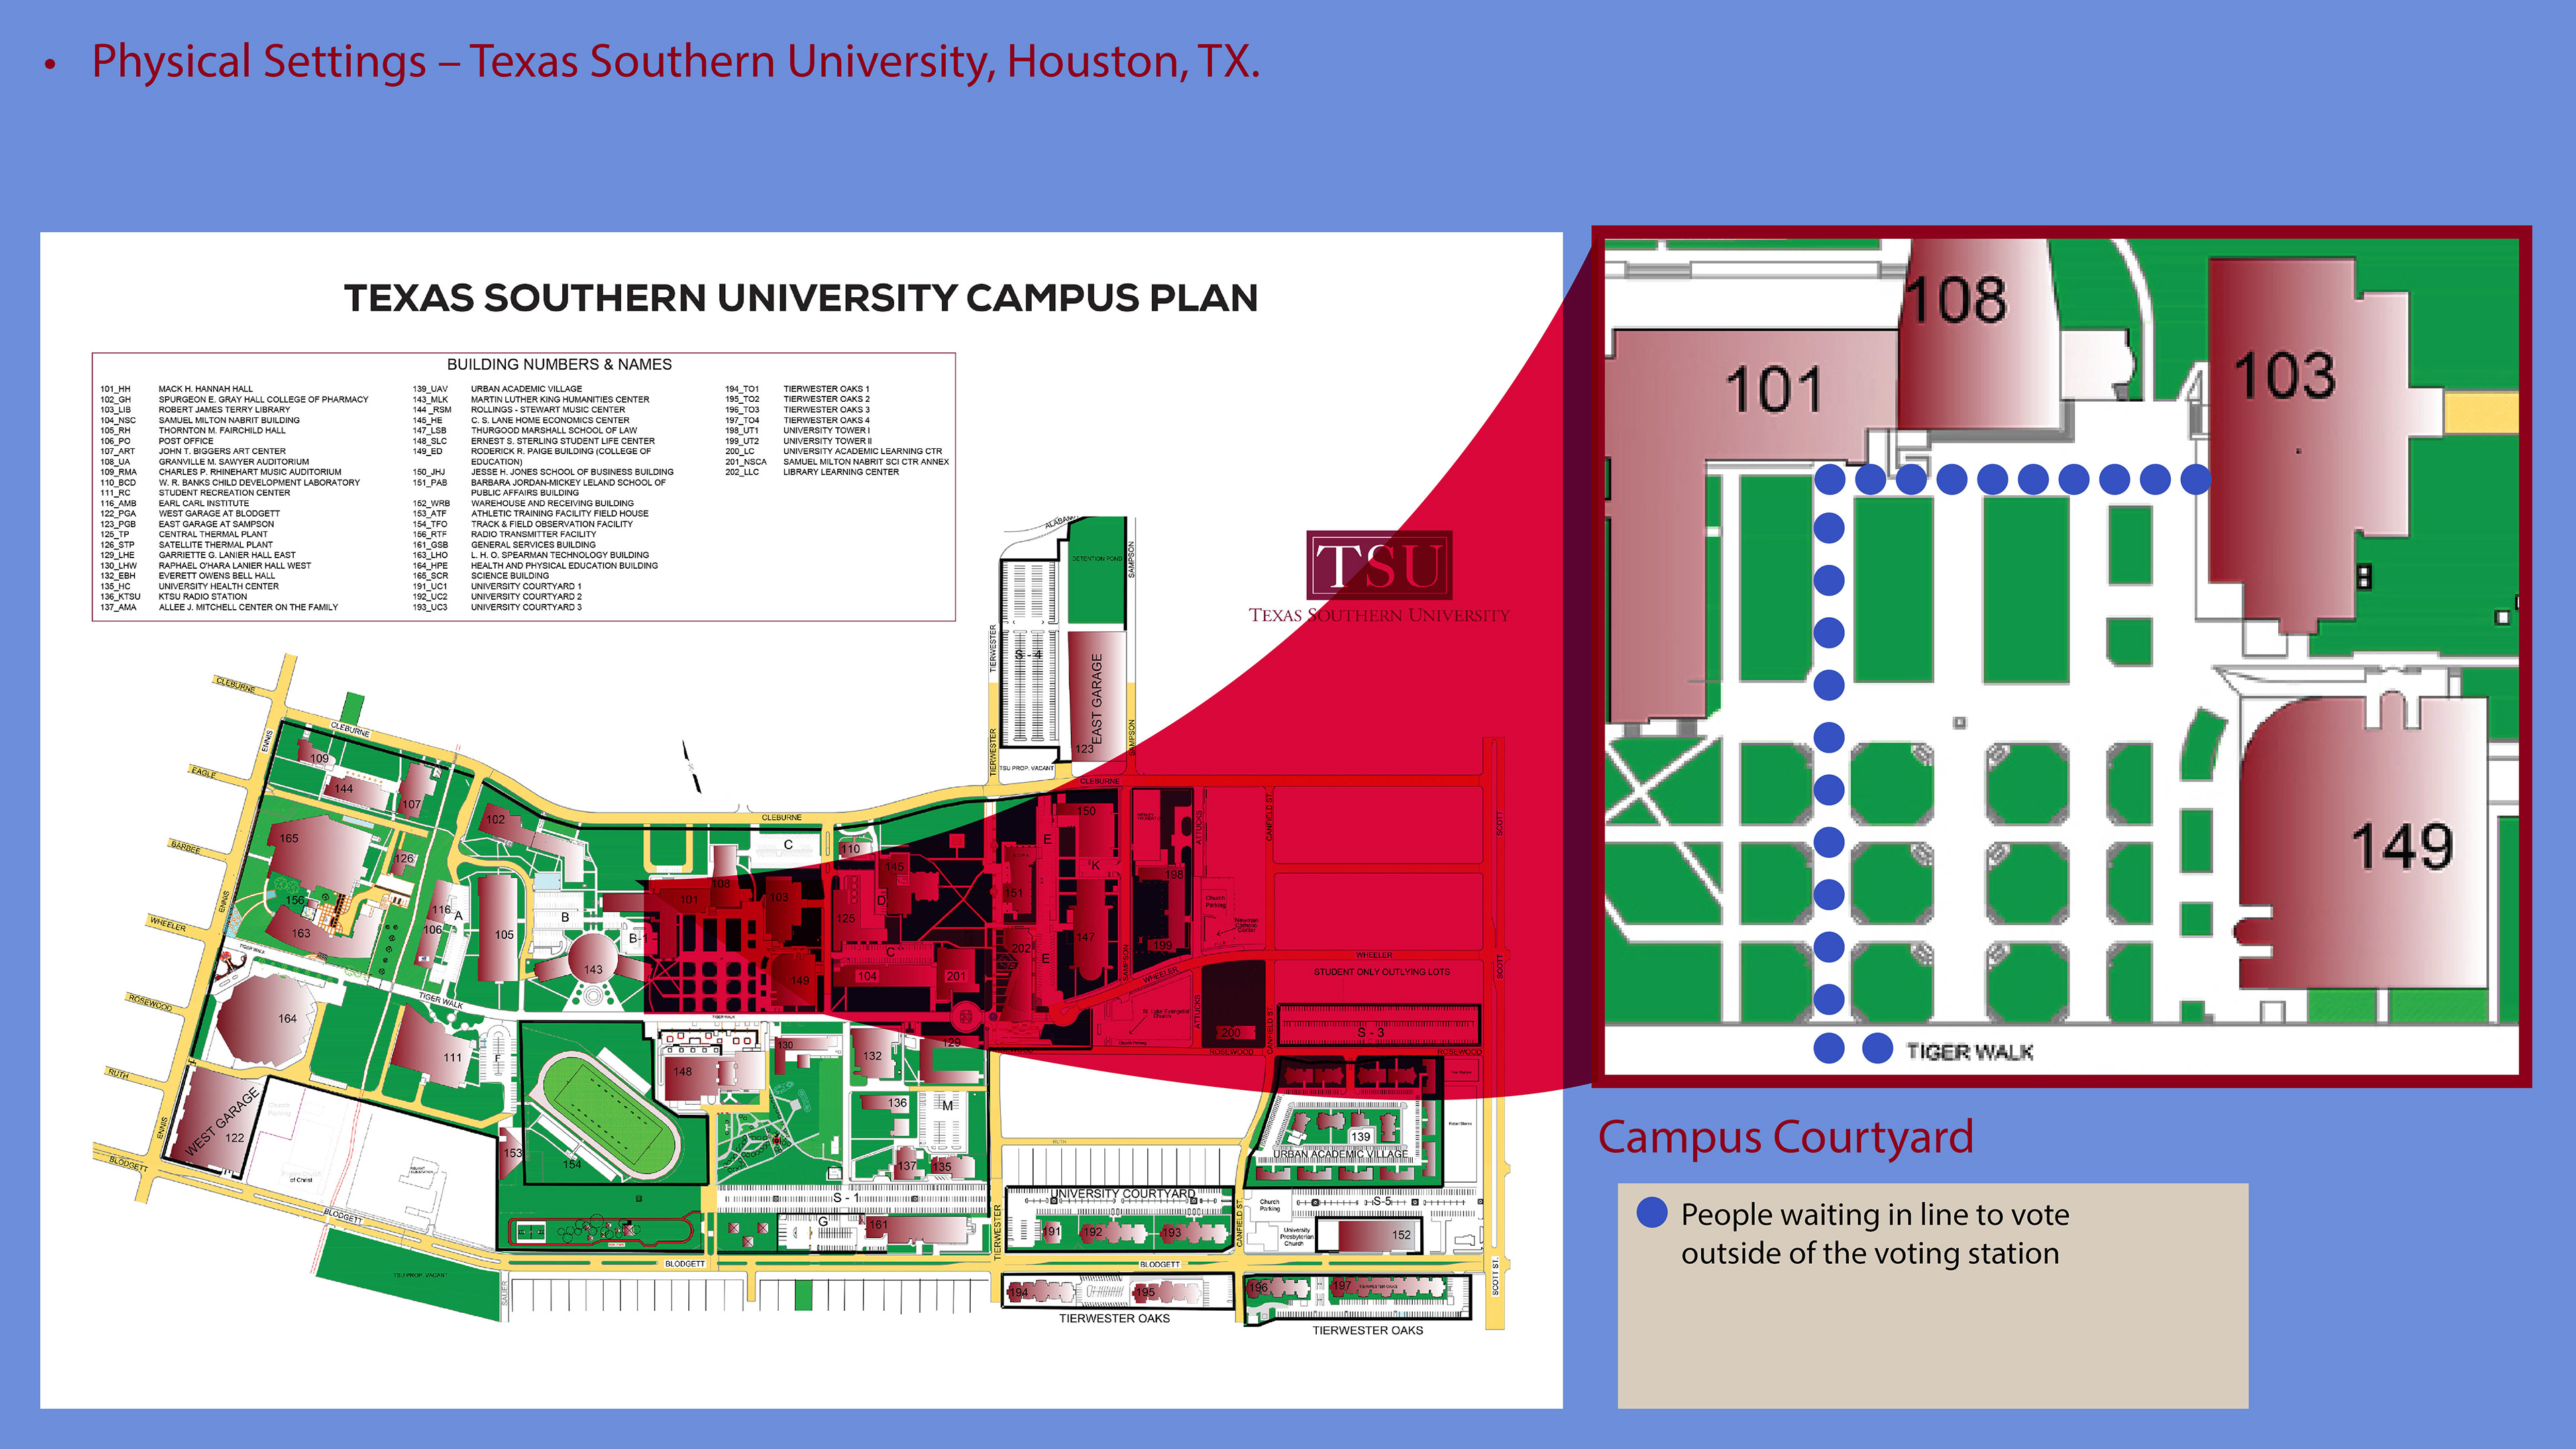This screenshot has width=2576, height=1449.
Task: Click 'THORNTON M. FAIRCHILD HALL' legend row
Action: (192, 431)
